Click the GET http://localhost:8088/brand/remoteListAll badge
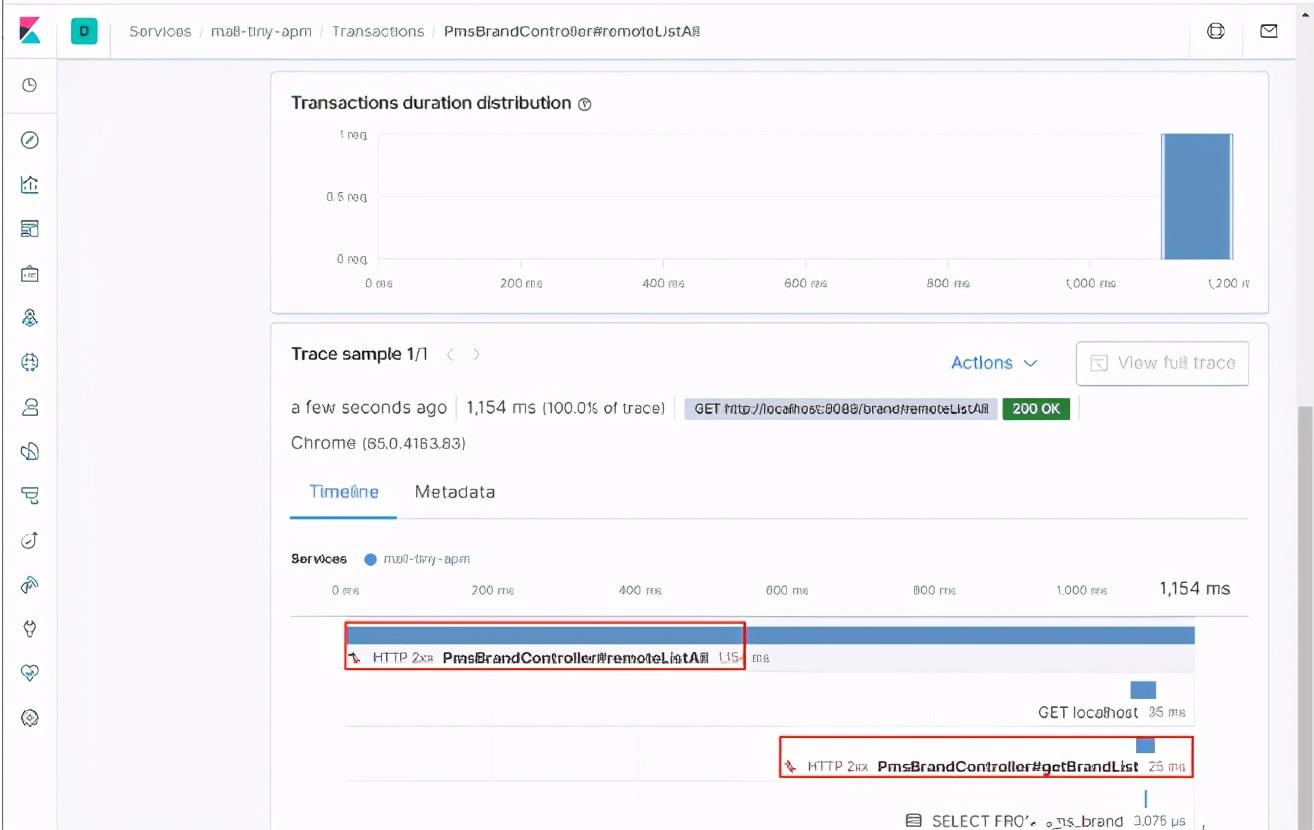Screen dimensions: 1314x830 pyautogui.click(x=841, y=409)
